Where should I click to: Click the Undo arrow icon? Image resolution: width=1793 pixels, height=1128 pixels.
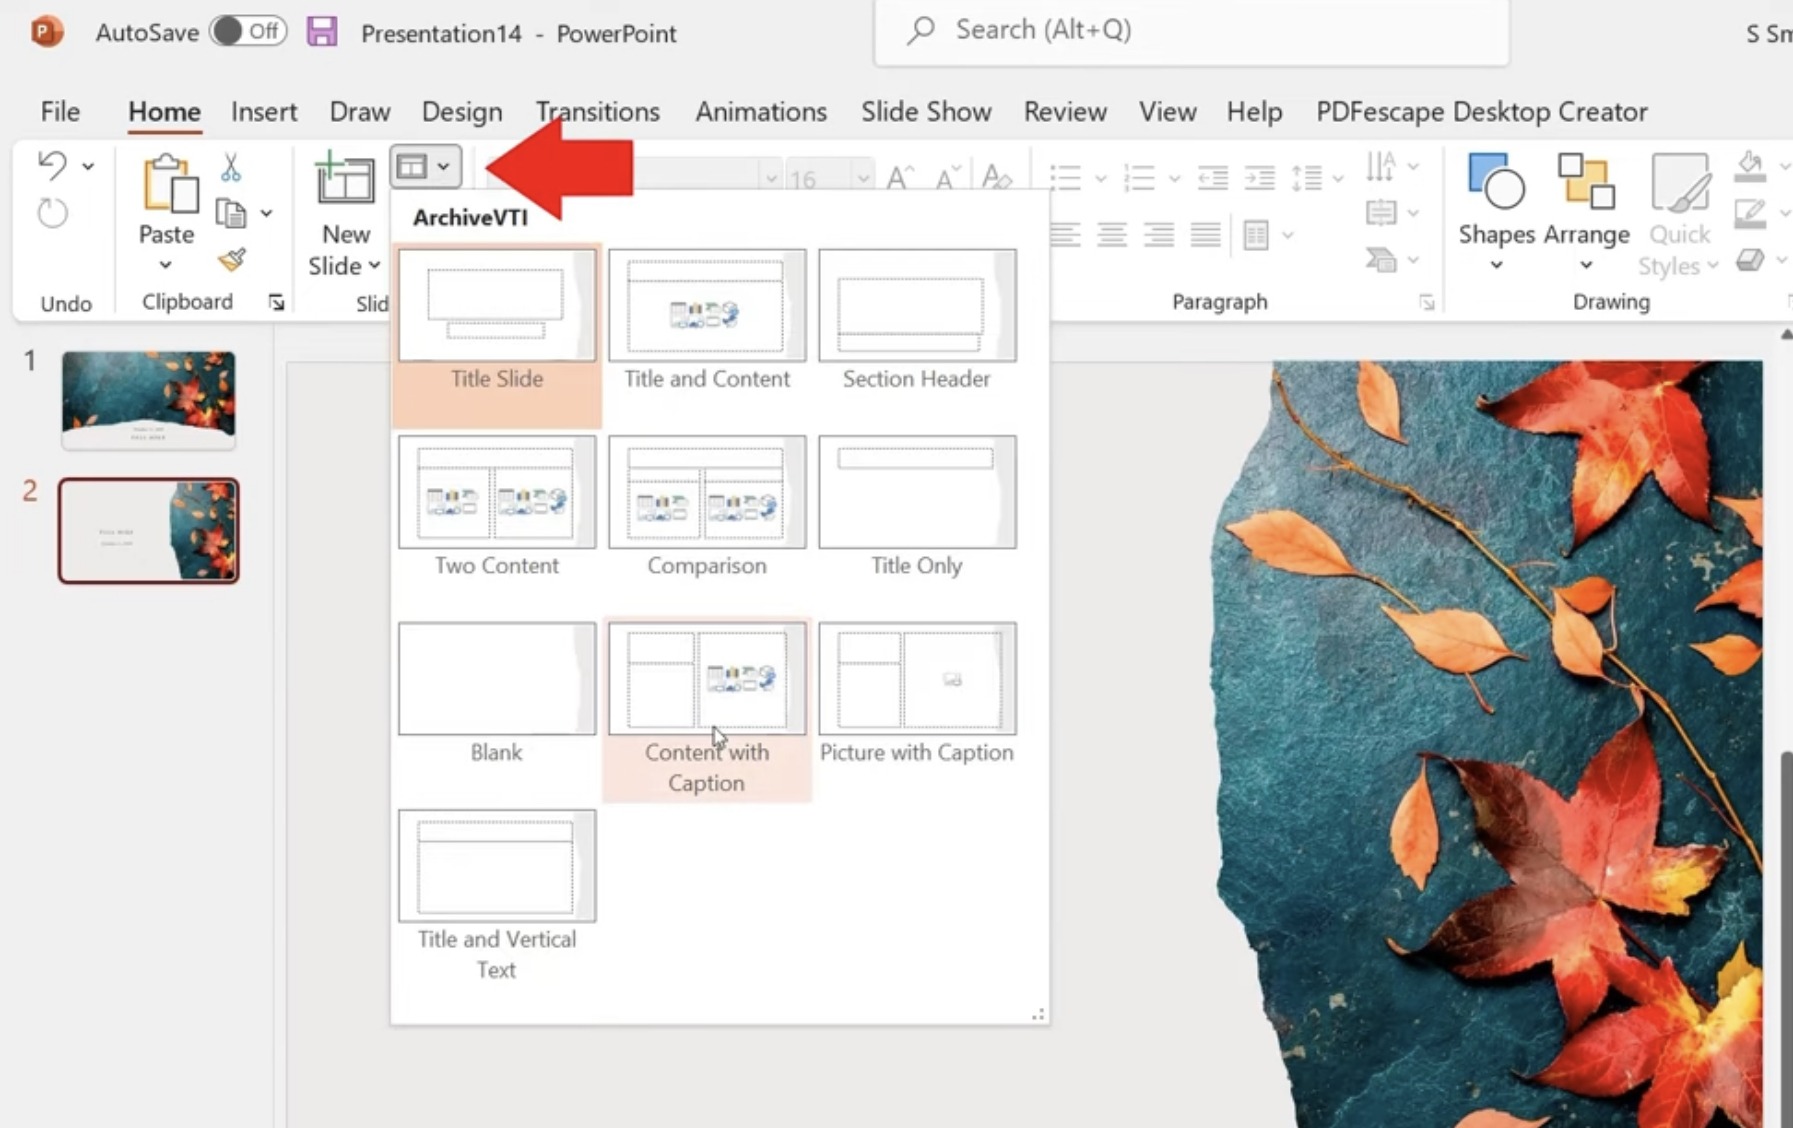pyautogui.click(x=52, y=165)
